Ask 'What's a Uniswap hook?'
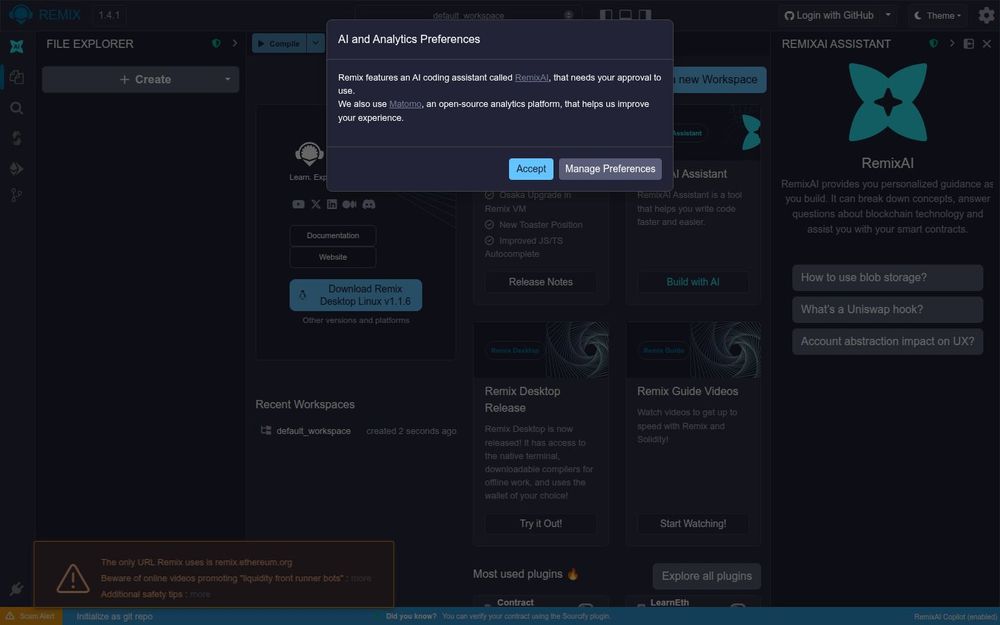This screenshot has height=625, width=1000. 887,309
